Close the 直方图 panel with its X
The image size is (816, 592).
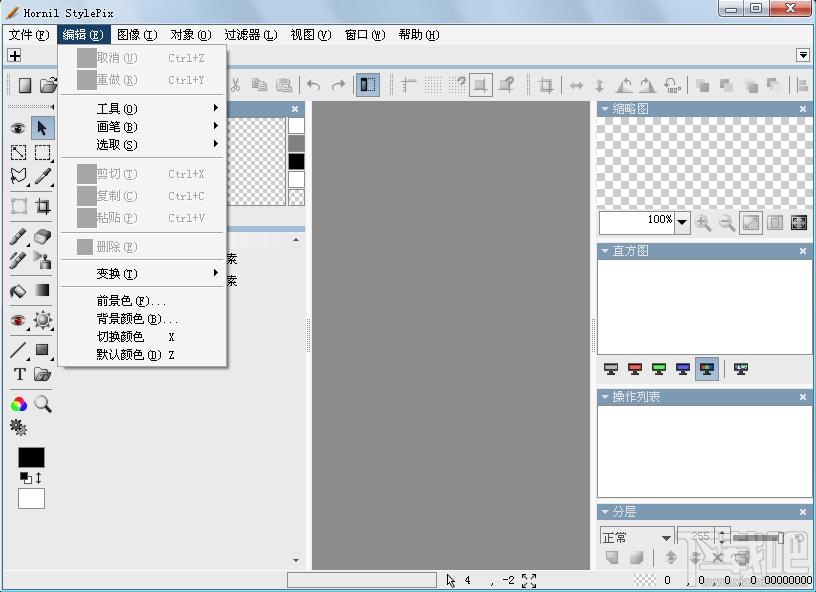(x=802, y=251)
